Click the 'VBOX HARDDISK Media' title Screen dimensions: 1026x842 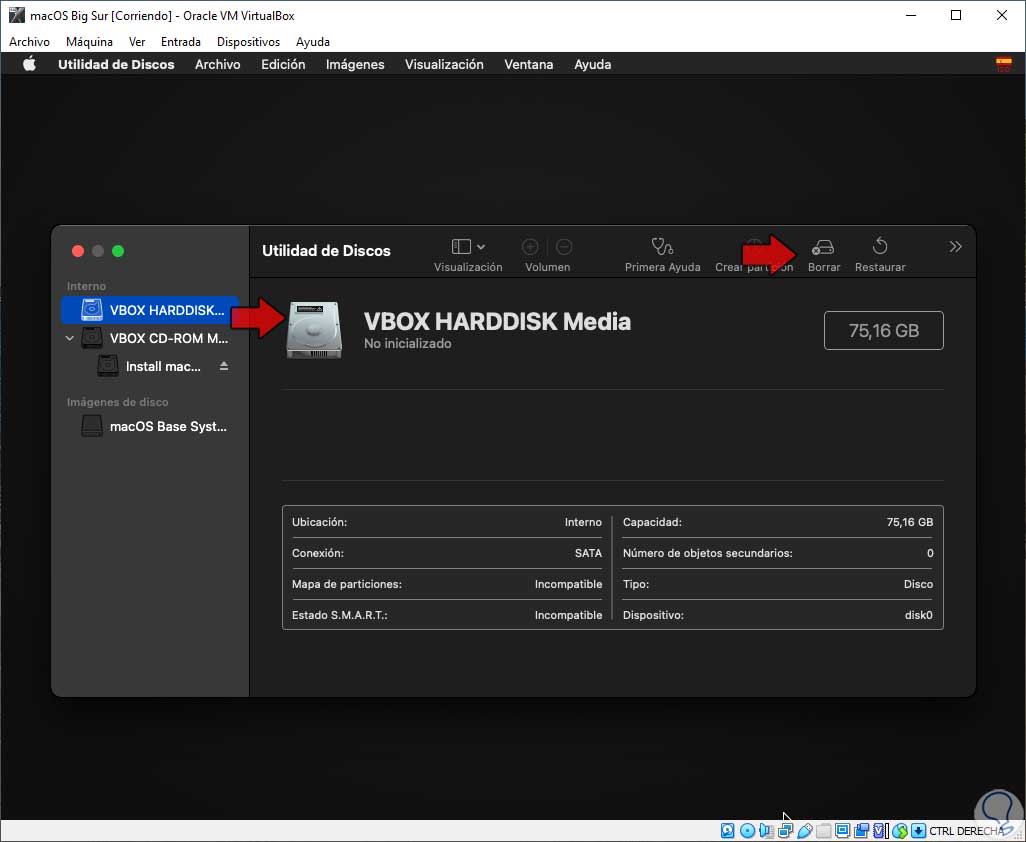click(497, 321)
